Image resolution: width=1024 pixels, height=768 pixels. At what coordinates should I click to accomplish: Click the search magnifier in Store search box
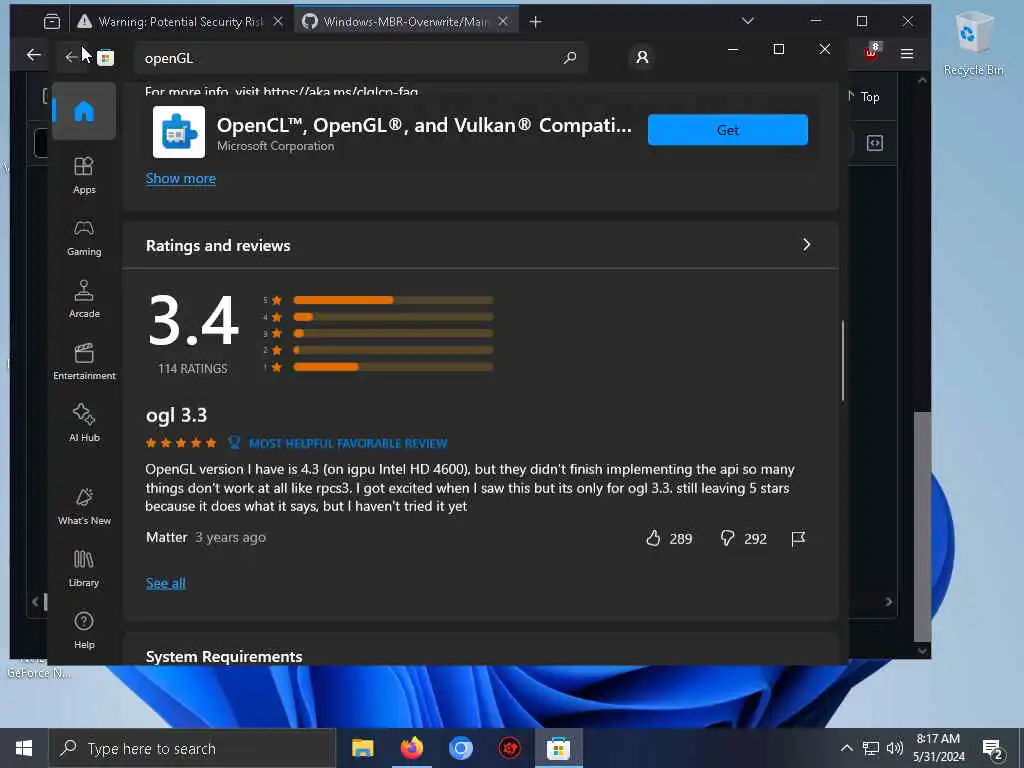click(x=569, y=57)
